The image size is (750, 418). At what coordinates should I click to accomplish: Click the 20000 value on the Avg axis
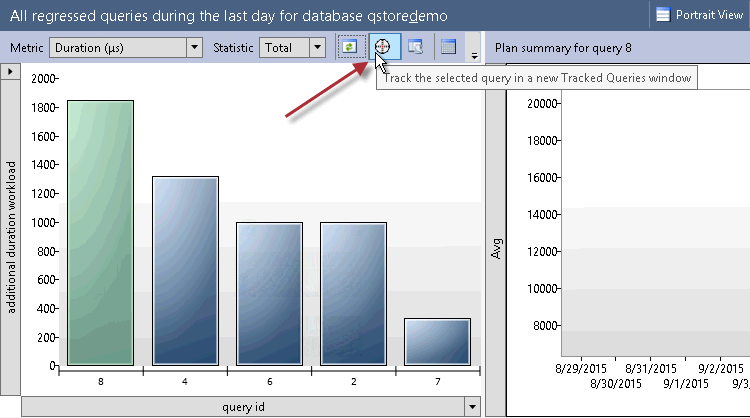tap(542, 103)
